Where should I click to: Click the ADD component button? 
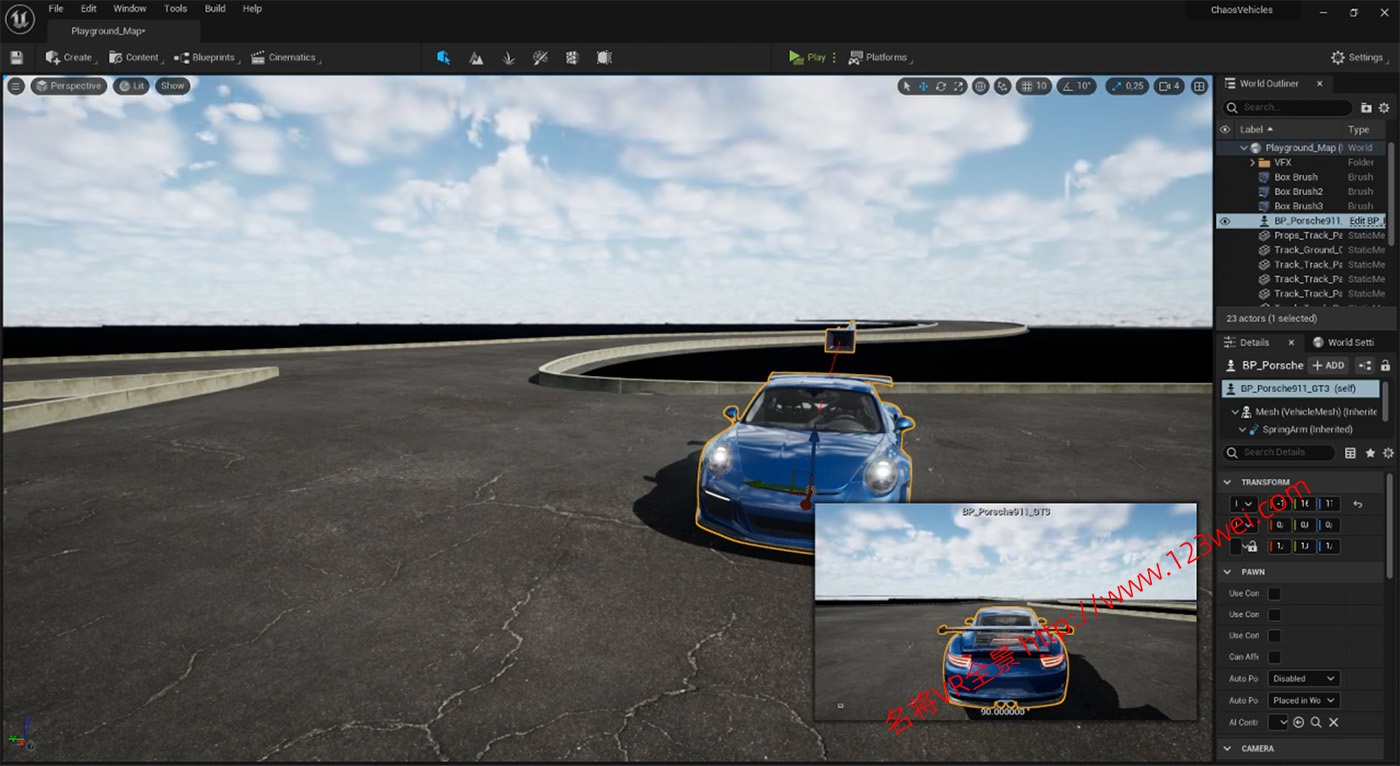(x=1328, y=366)
